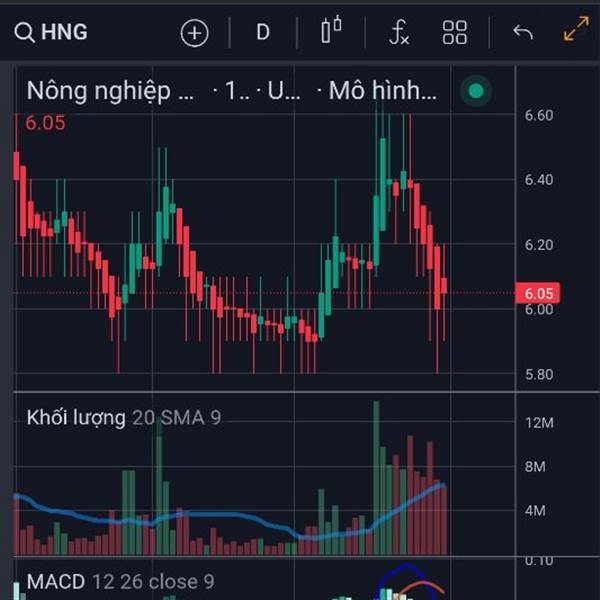Change the D daily timeframe
The image size is (600, 600).
pos(263,32)
